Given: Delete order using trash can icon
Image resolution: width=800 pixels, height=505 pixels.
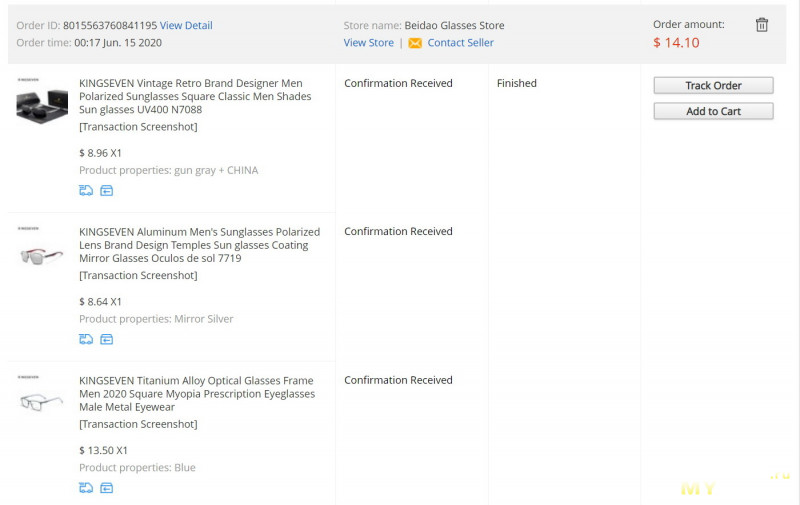Looking at the screenshot, I should point(762,24).
